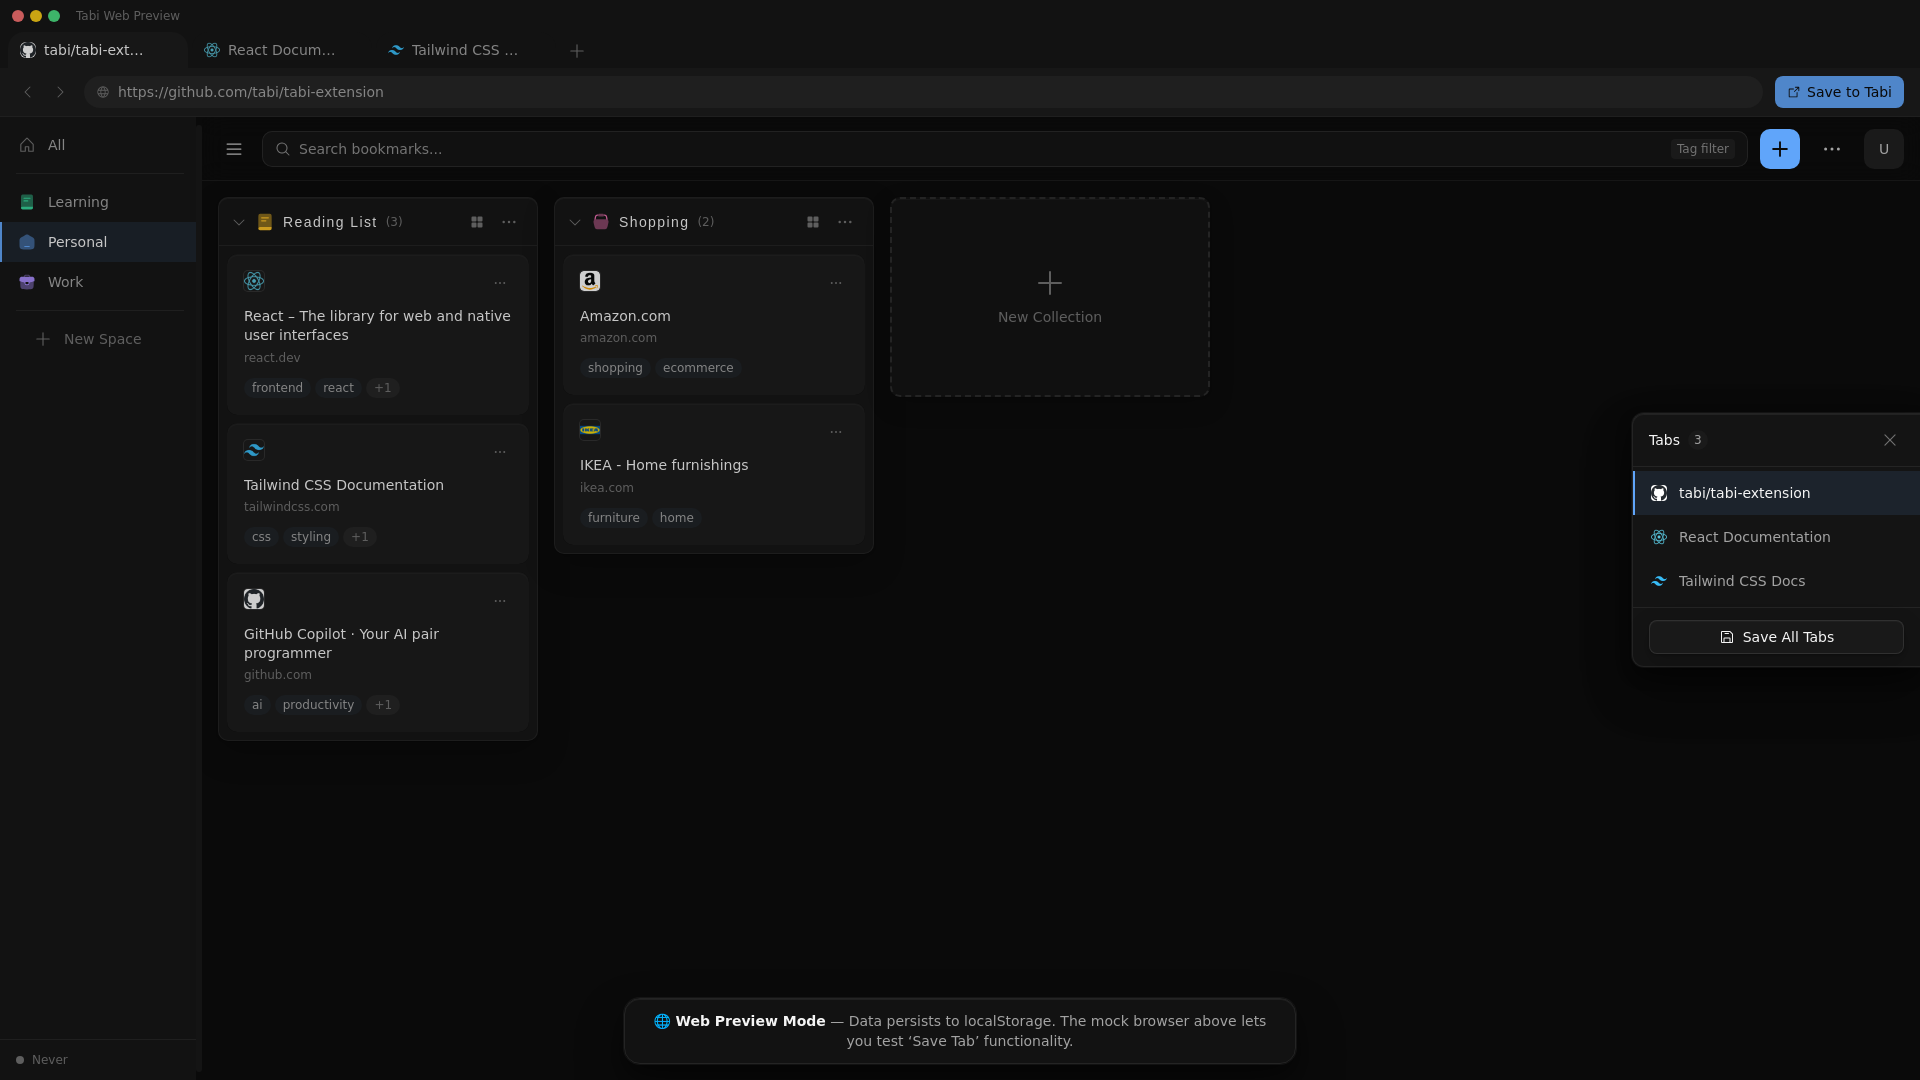This screenshot has width=1920, height=1080.
Task: Add new browser tab with plus icon
Action: (x=577, y=51)
